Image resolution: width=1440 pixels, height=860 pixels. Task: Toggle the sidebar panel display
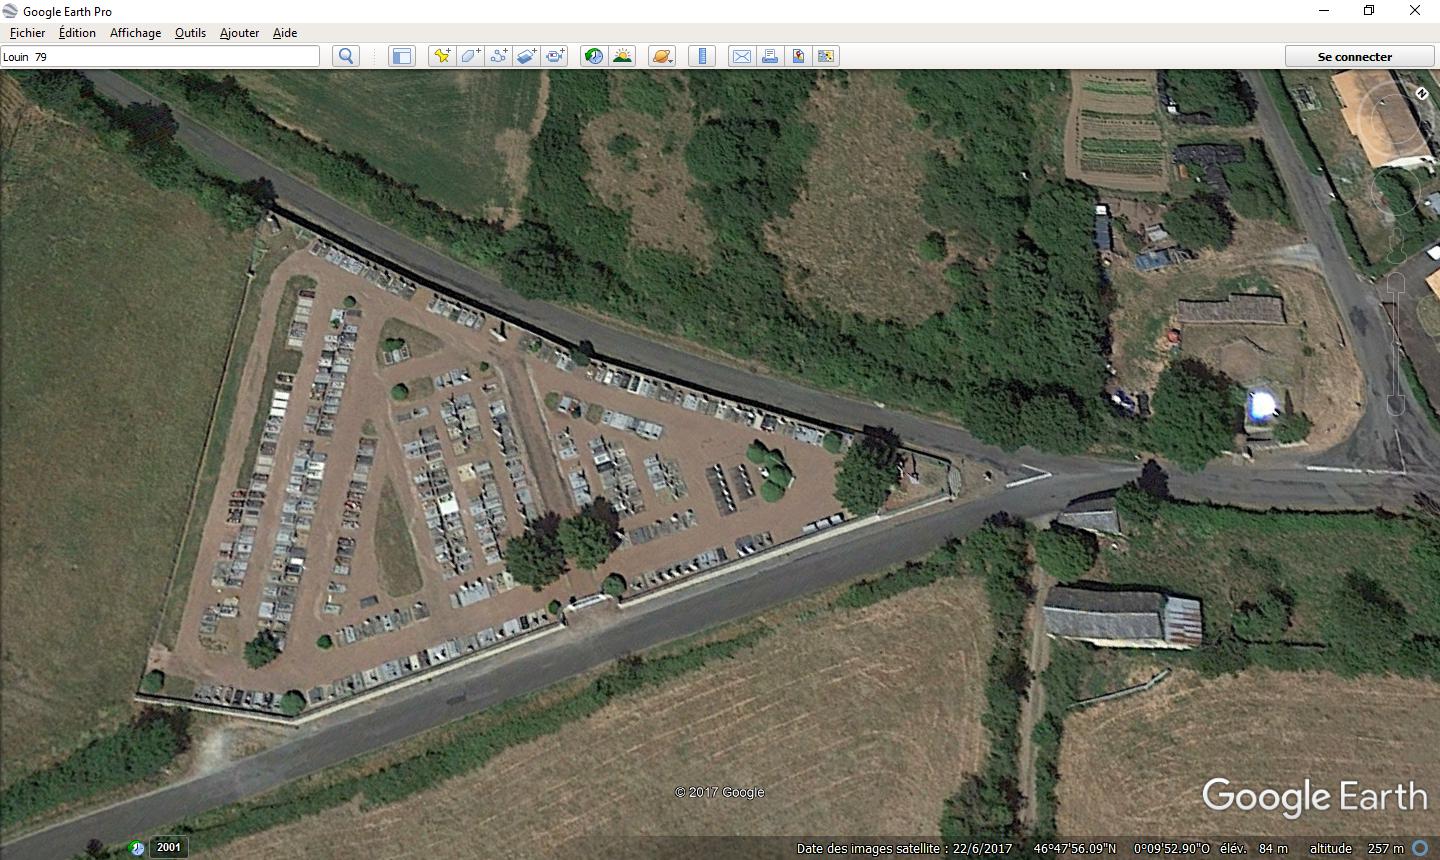coord(401,56)
